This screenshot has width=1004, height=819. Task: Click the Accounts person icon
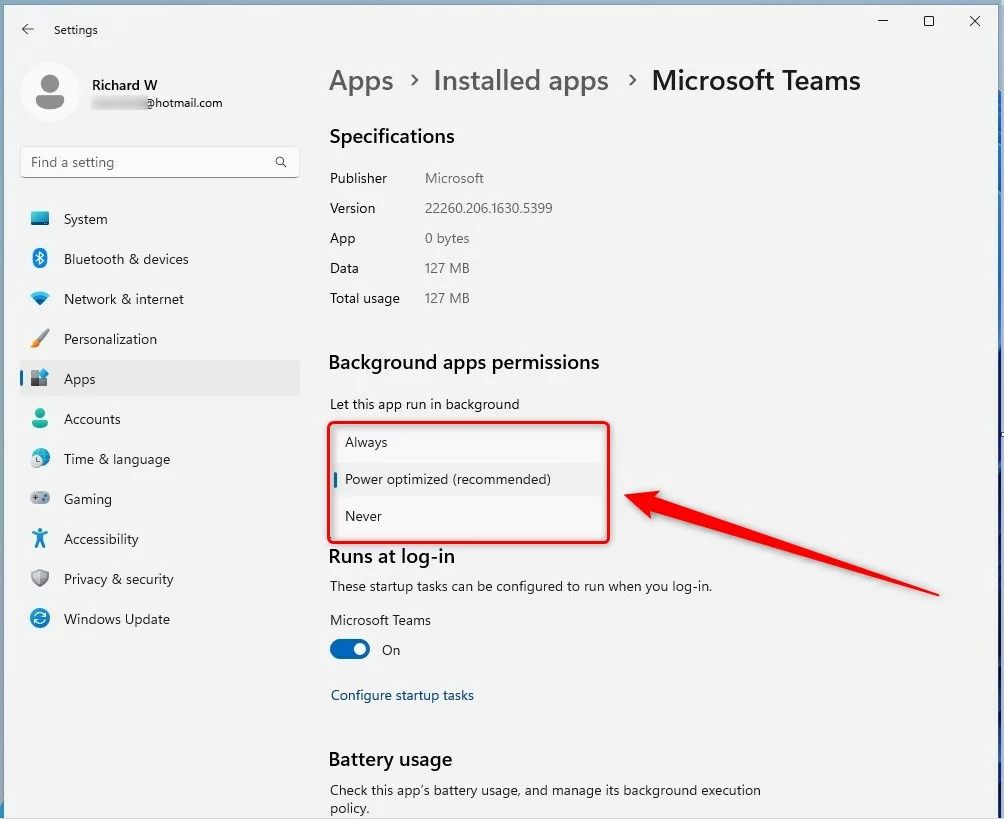(x=40, y=419)
